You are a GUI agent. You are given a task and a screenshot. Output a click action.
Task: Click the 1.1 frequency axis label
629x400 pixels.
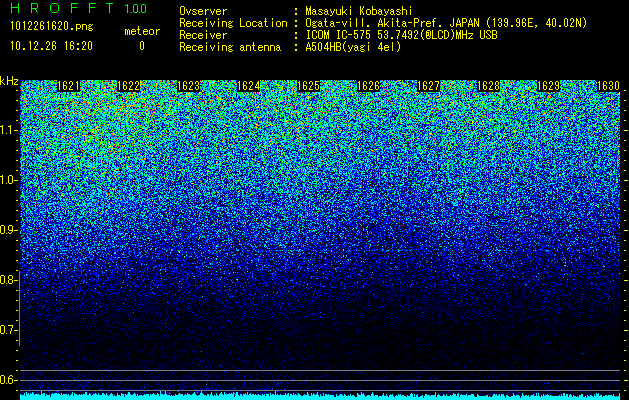[8, 131]
